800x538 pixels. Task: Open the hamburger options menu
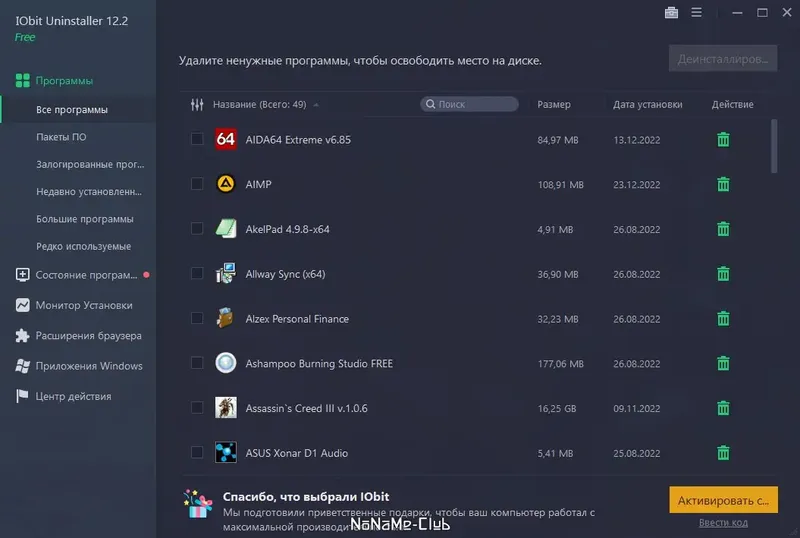696,12
